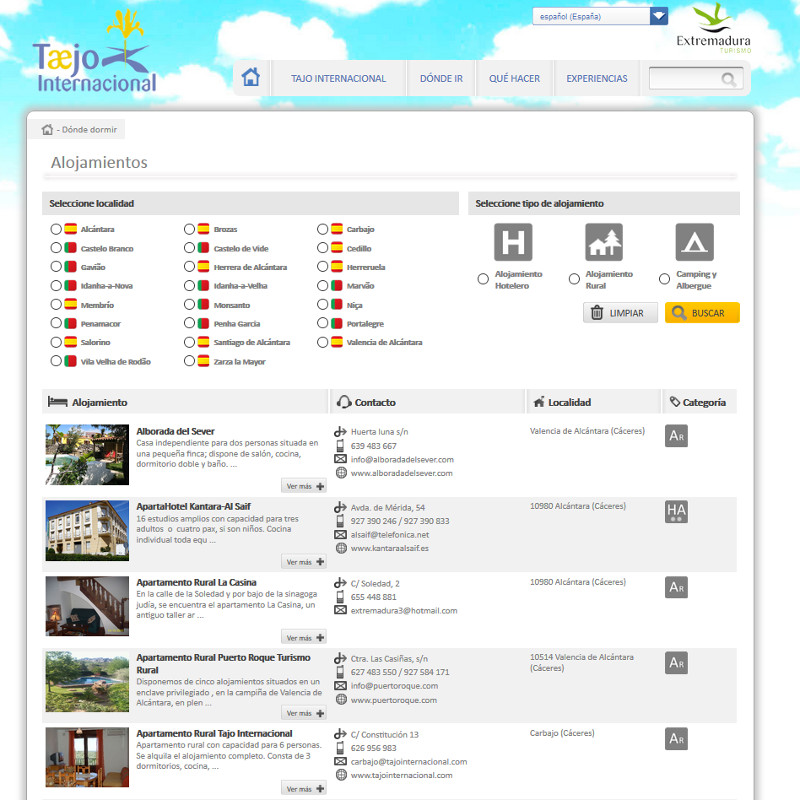800x800 pixels.
Task: Select the Alcántara locality radio button
Action: click(x=56, y=229)
